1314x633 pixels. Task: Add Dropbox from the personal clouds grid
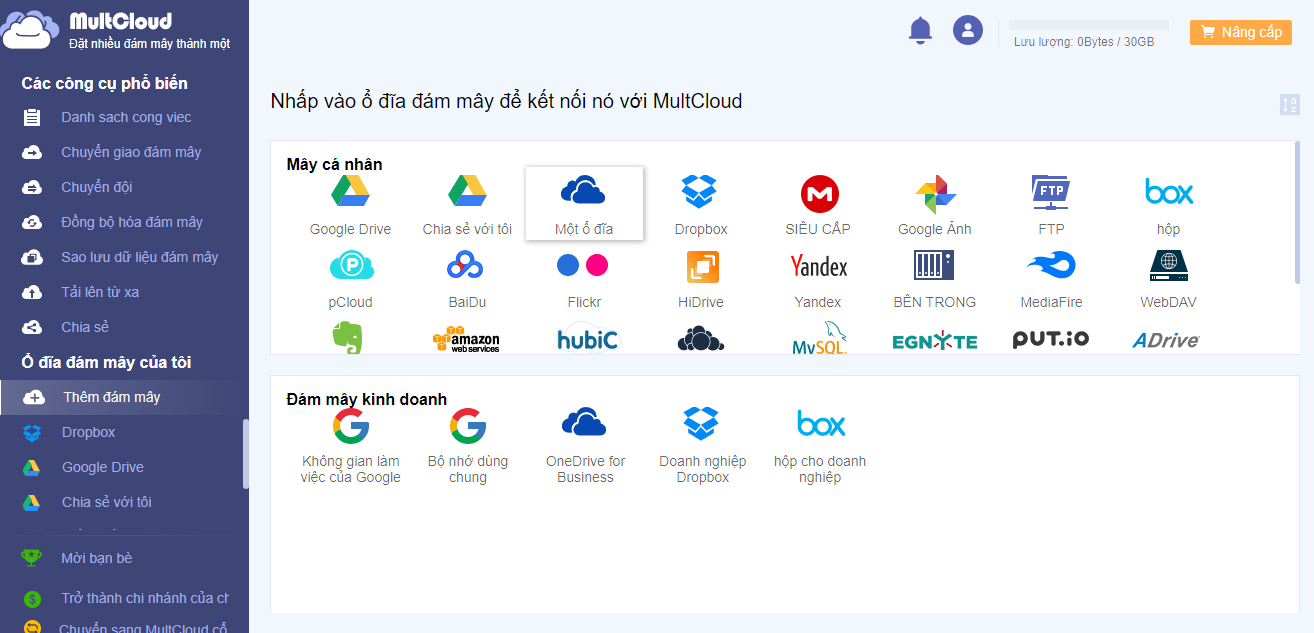click(x=701, y=205)
